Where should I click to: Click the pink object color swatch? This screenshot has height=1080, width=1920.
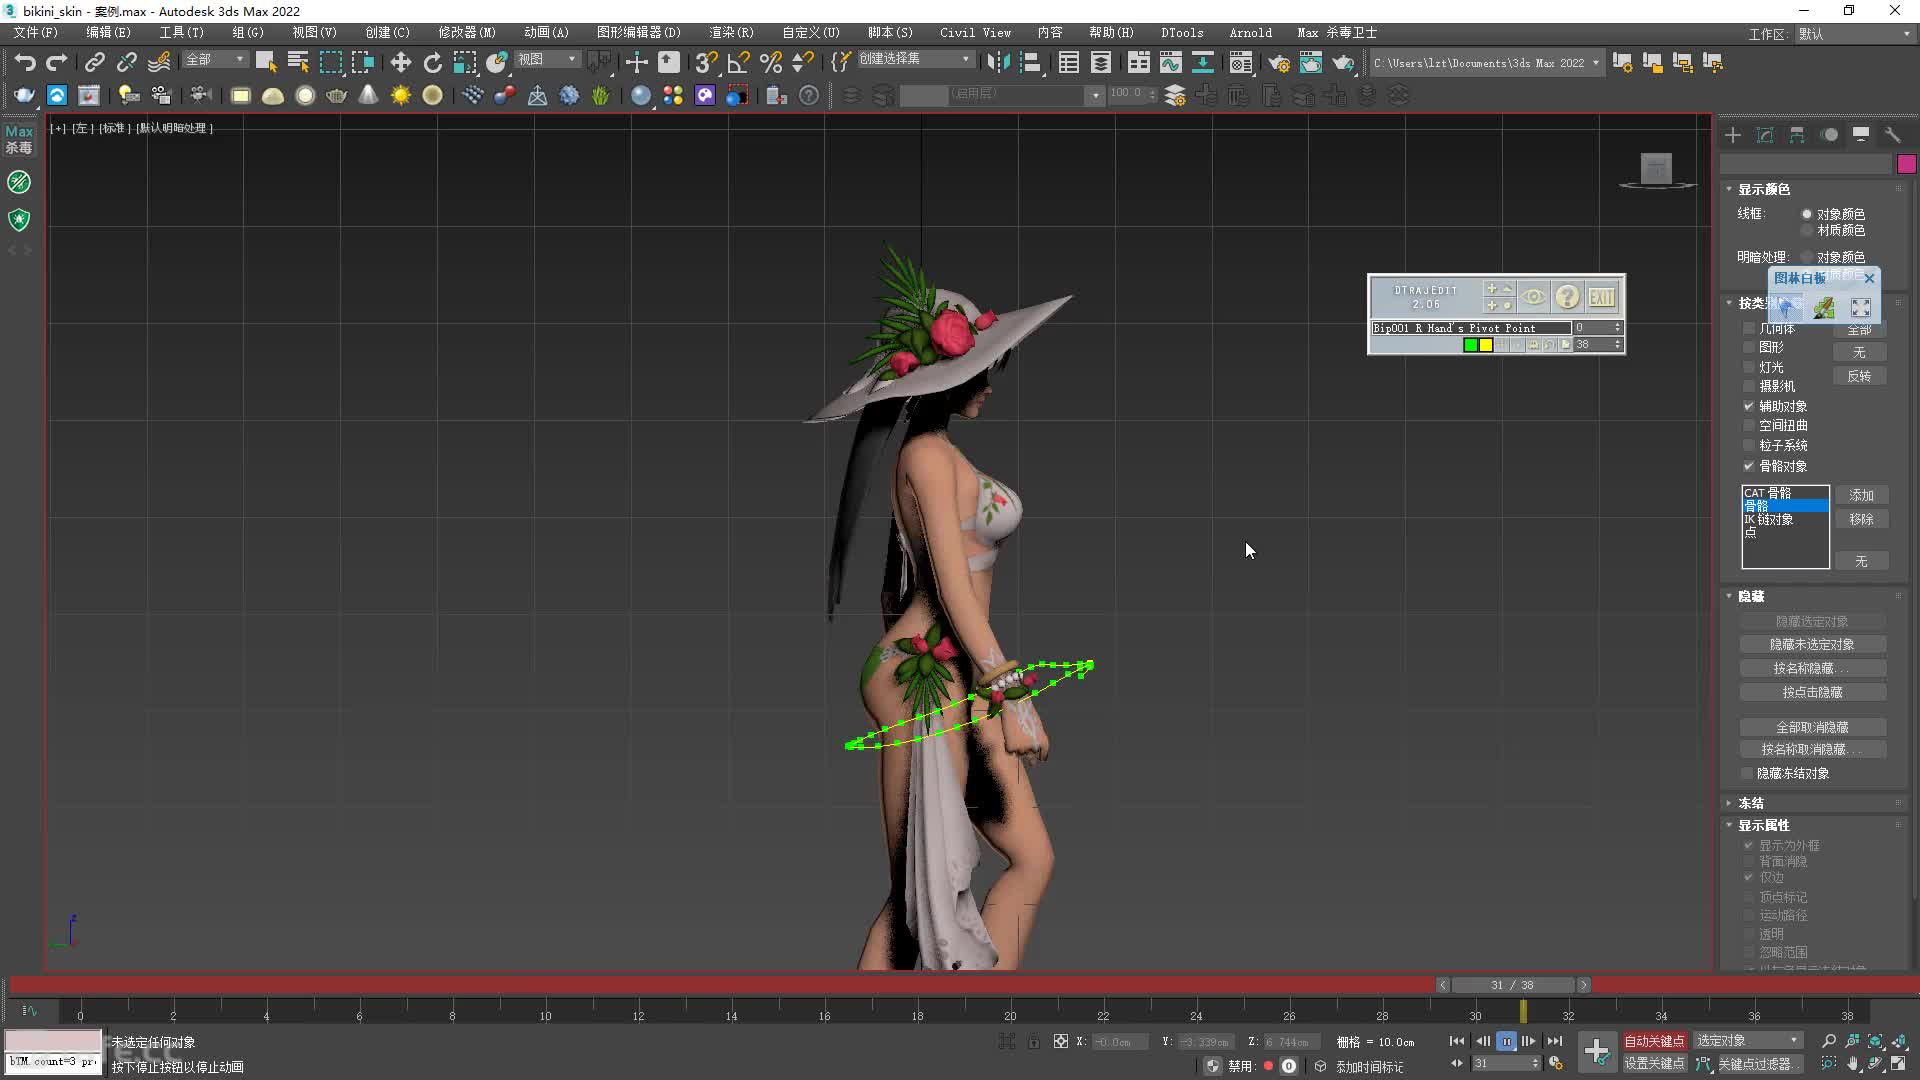coord(1906,164)
